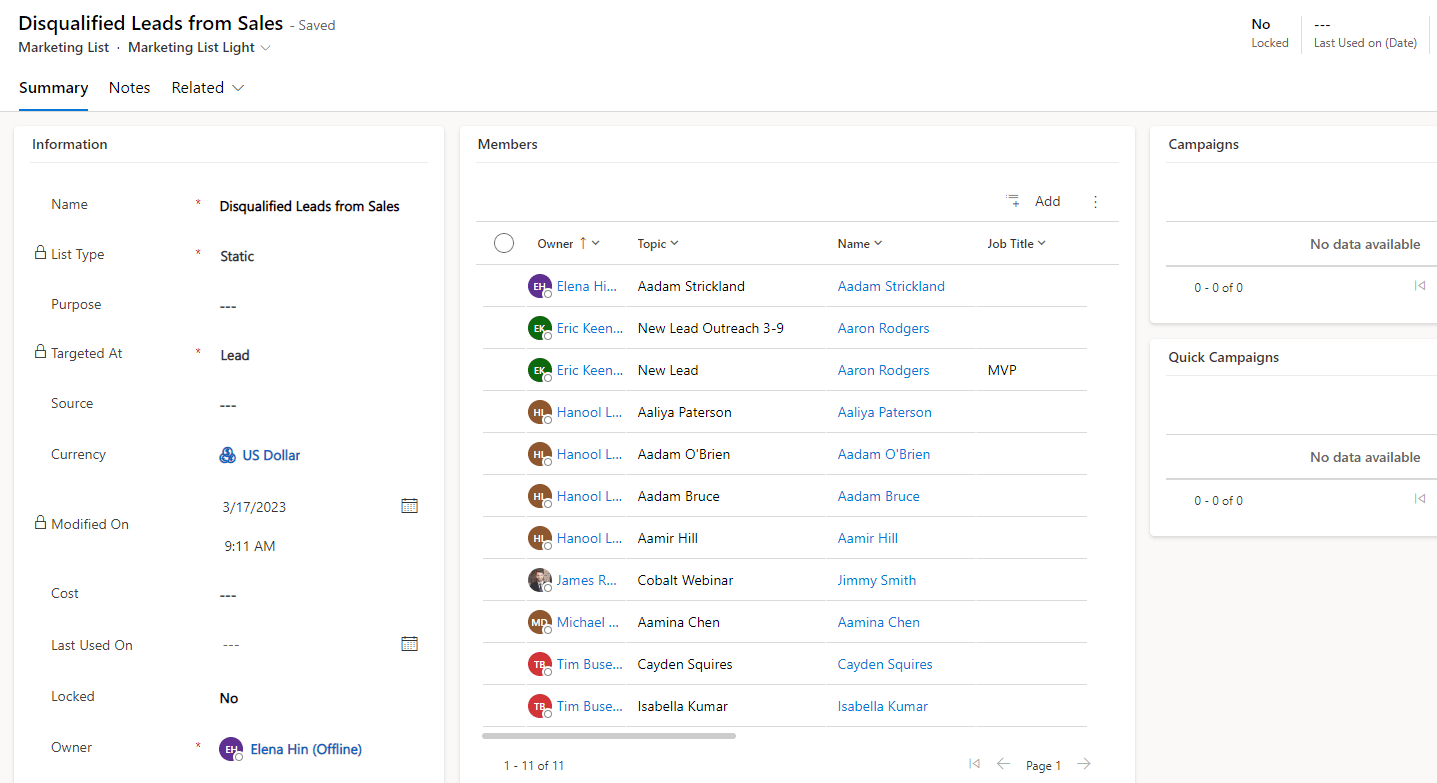Click the filter icon in the Members panel
The height and width of the screenshot is (783, 1437).
[x=1012, y=200]
